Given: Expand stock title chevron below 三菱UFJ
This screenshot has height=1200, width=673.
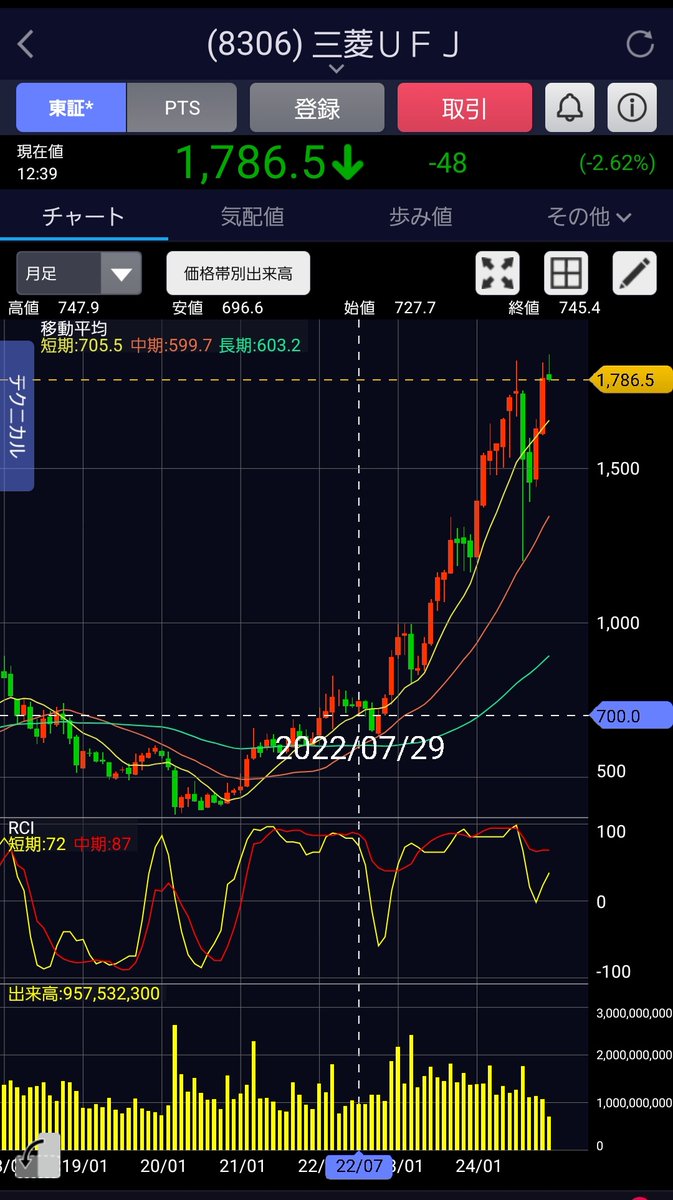Looking at the screenshot, I should (336, 69).
